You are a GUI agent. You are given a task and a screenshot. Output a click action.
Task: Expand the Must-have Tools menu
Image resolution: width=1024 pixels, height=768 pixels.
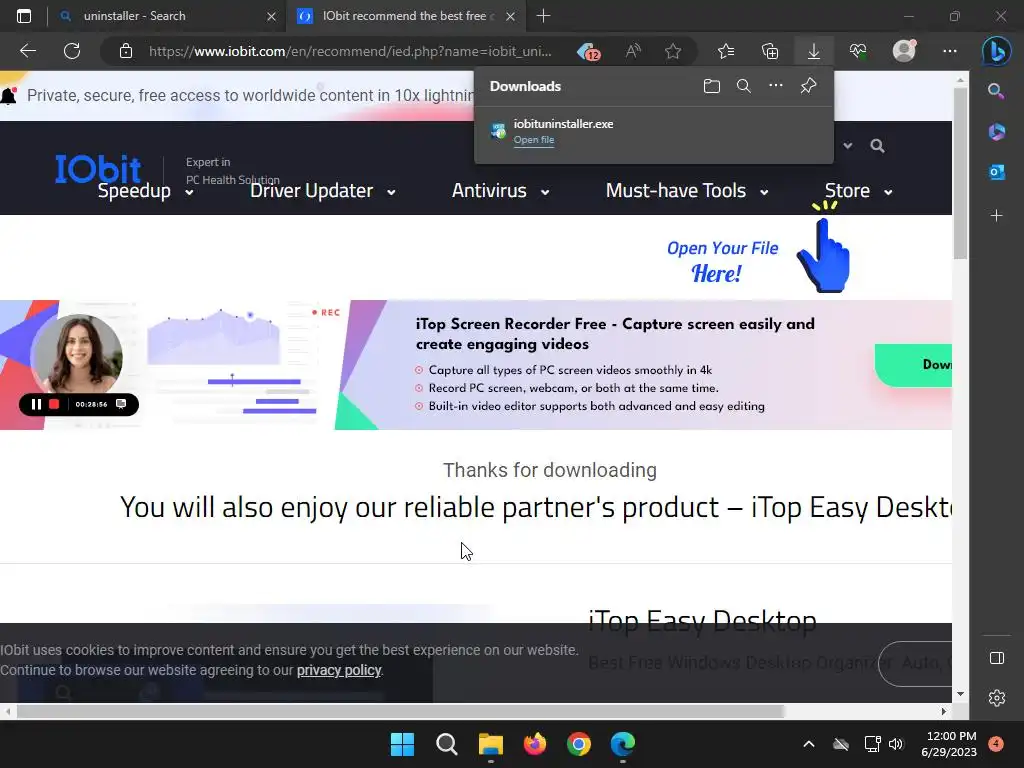coord(686,191)
